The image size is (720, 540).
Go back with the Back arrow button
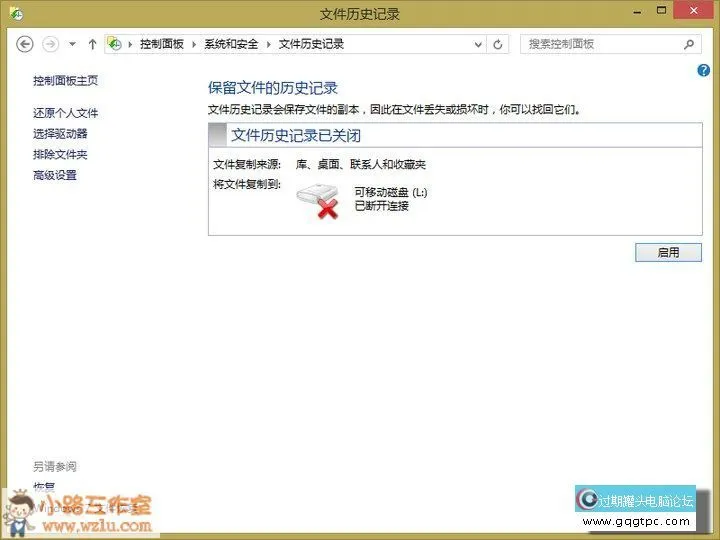[25, 44]
